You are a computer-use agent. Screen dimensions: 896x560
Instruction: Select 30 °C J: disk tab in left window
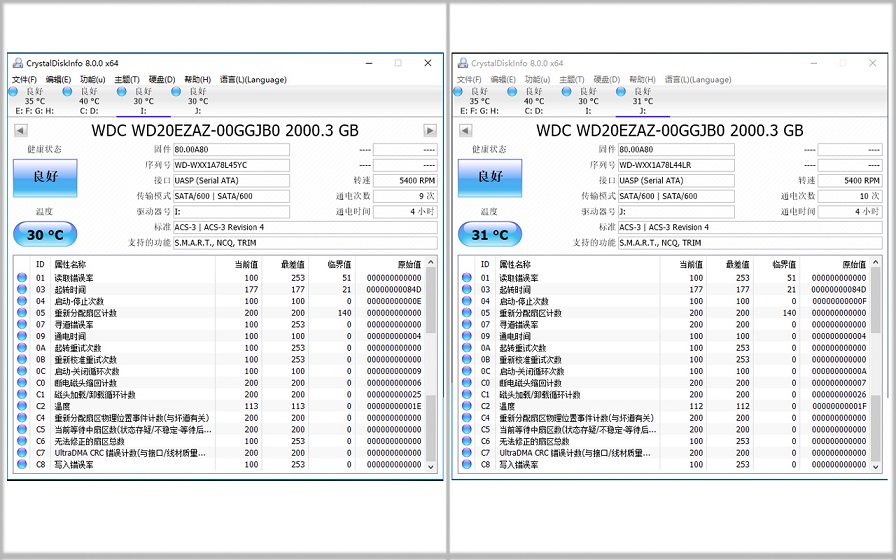click(x=198, y=101)
